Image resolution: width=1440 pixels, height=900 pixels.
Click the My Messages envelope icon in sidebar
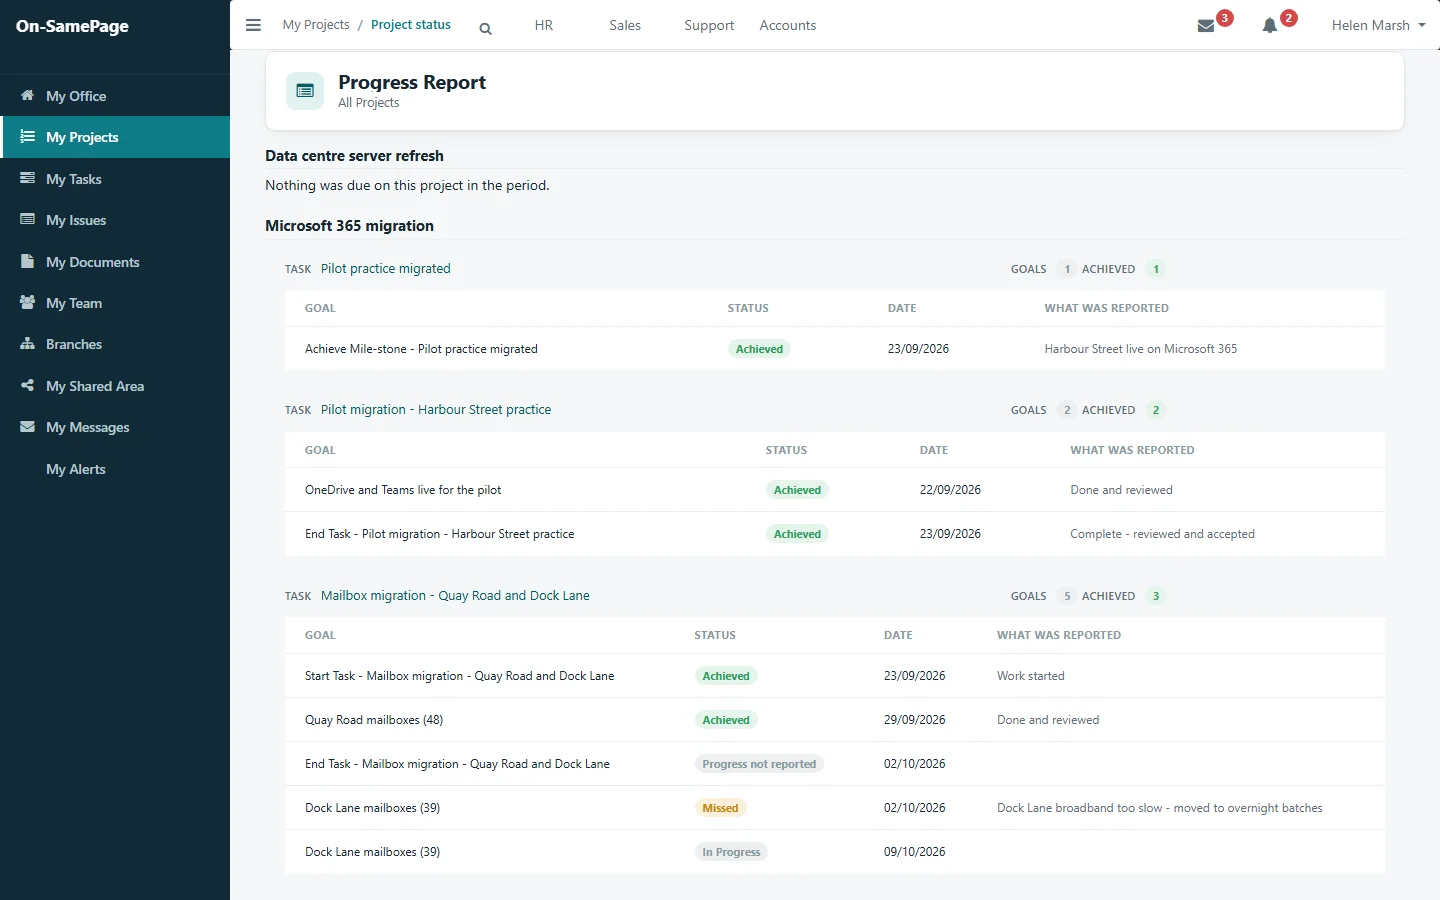(x=27, y=426)
